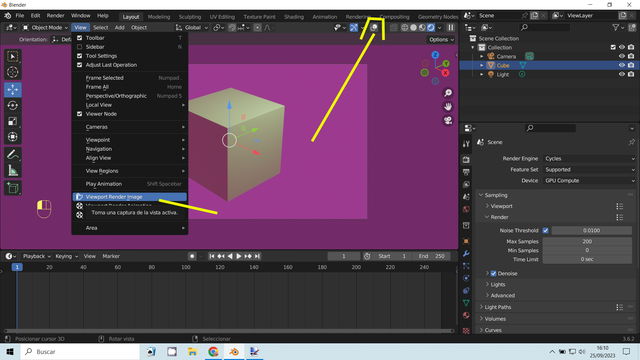This screenshot has width=640, height=360.
Task: Click the Max Samples value field
Action: tap(587, 241)
